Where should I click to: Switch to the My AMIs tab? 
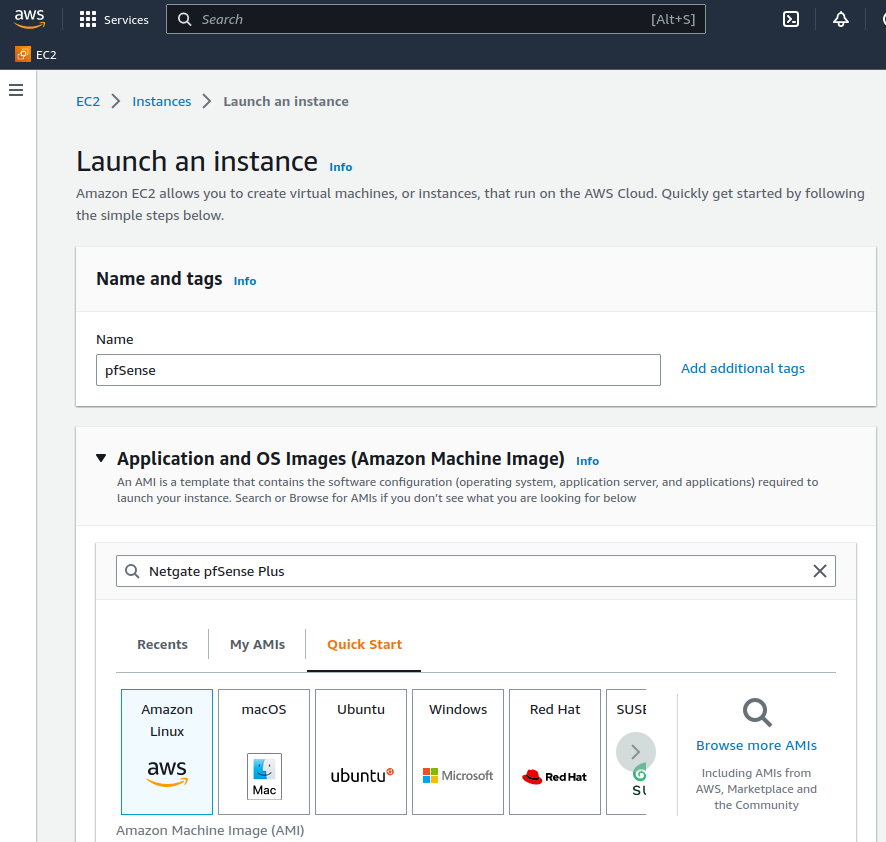pyautogui.click(x=257, y=644)
